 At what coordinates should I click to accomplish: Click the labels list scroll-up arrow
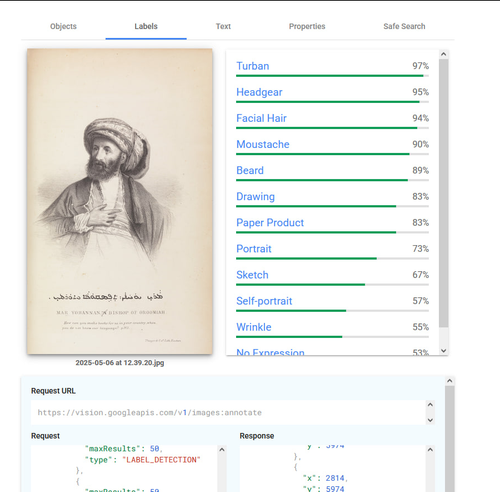pos(443,54)
